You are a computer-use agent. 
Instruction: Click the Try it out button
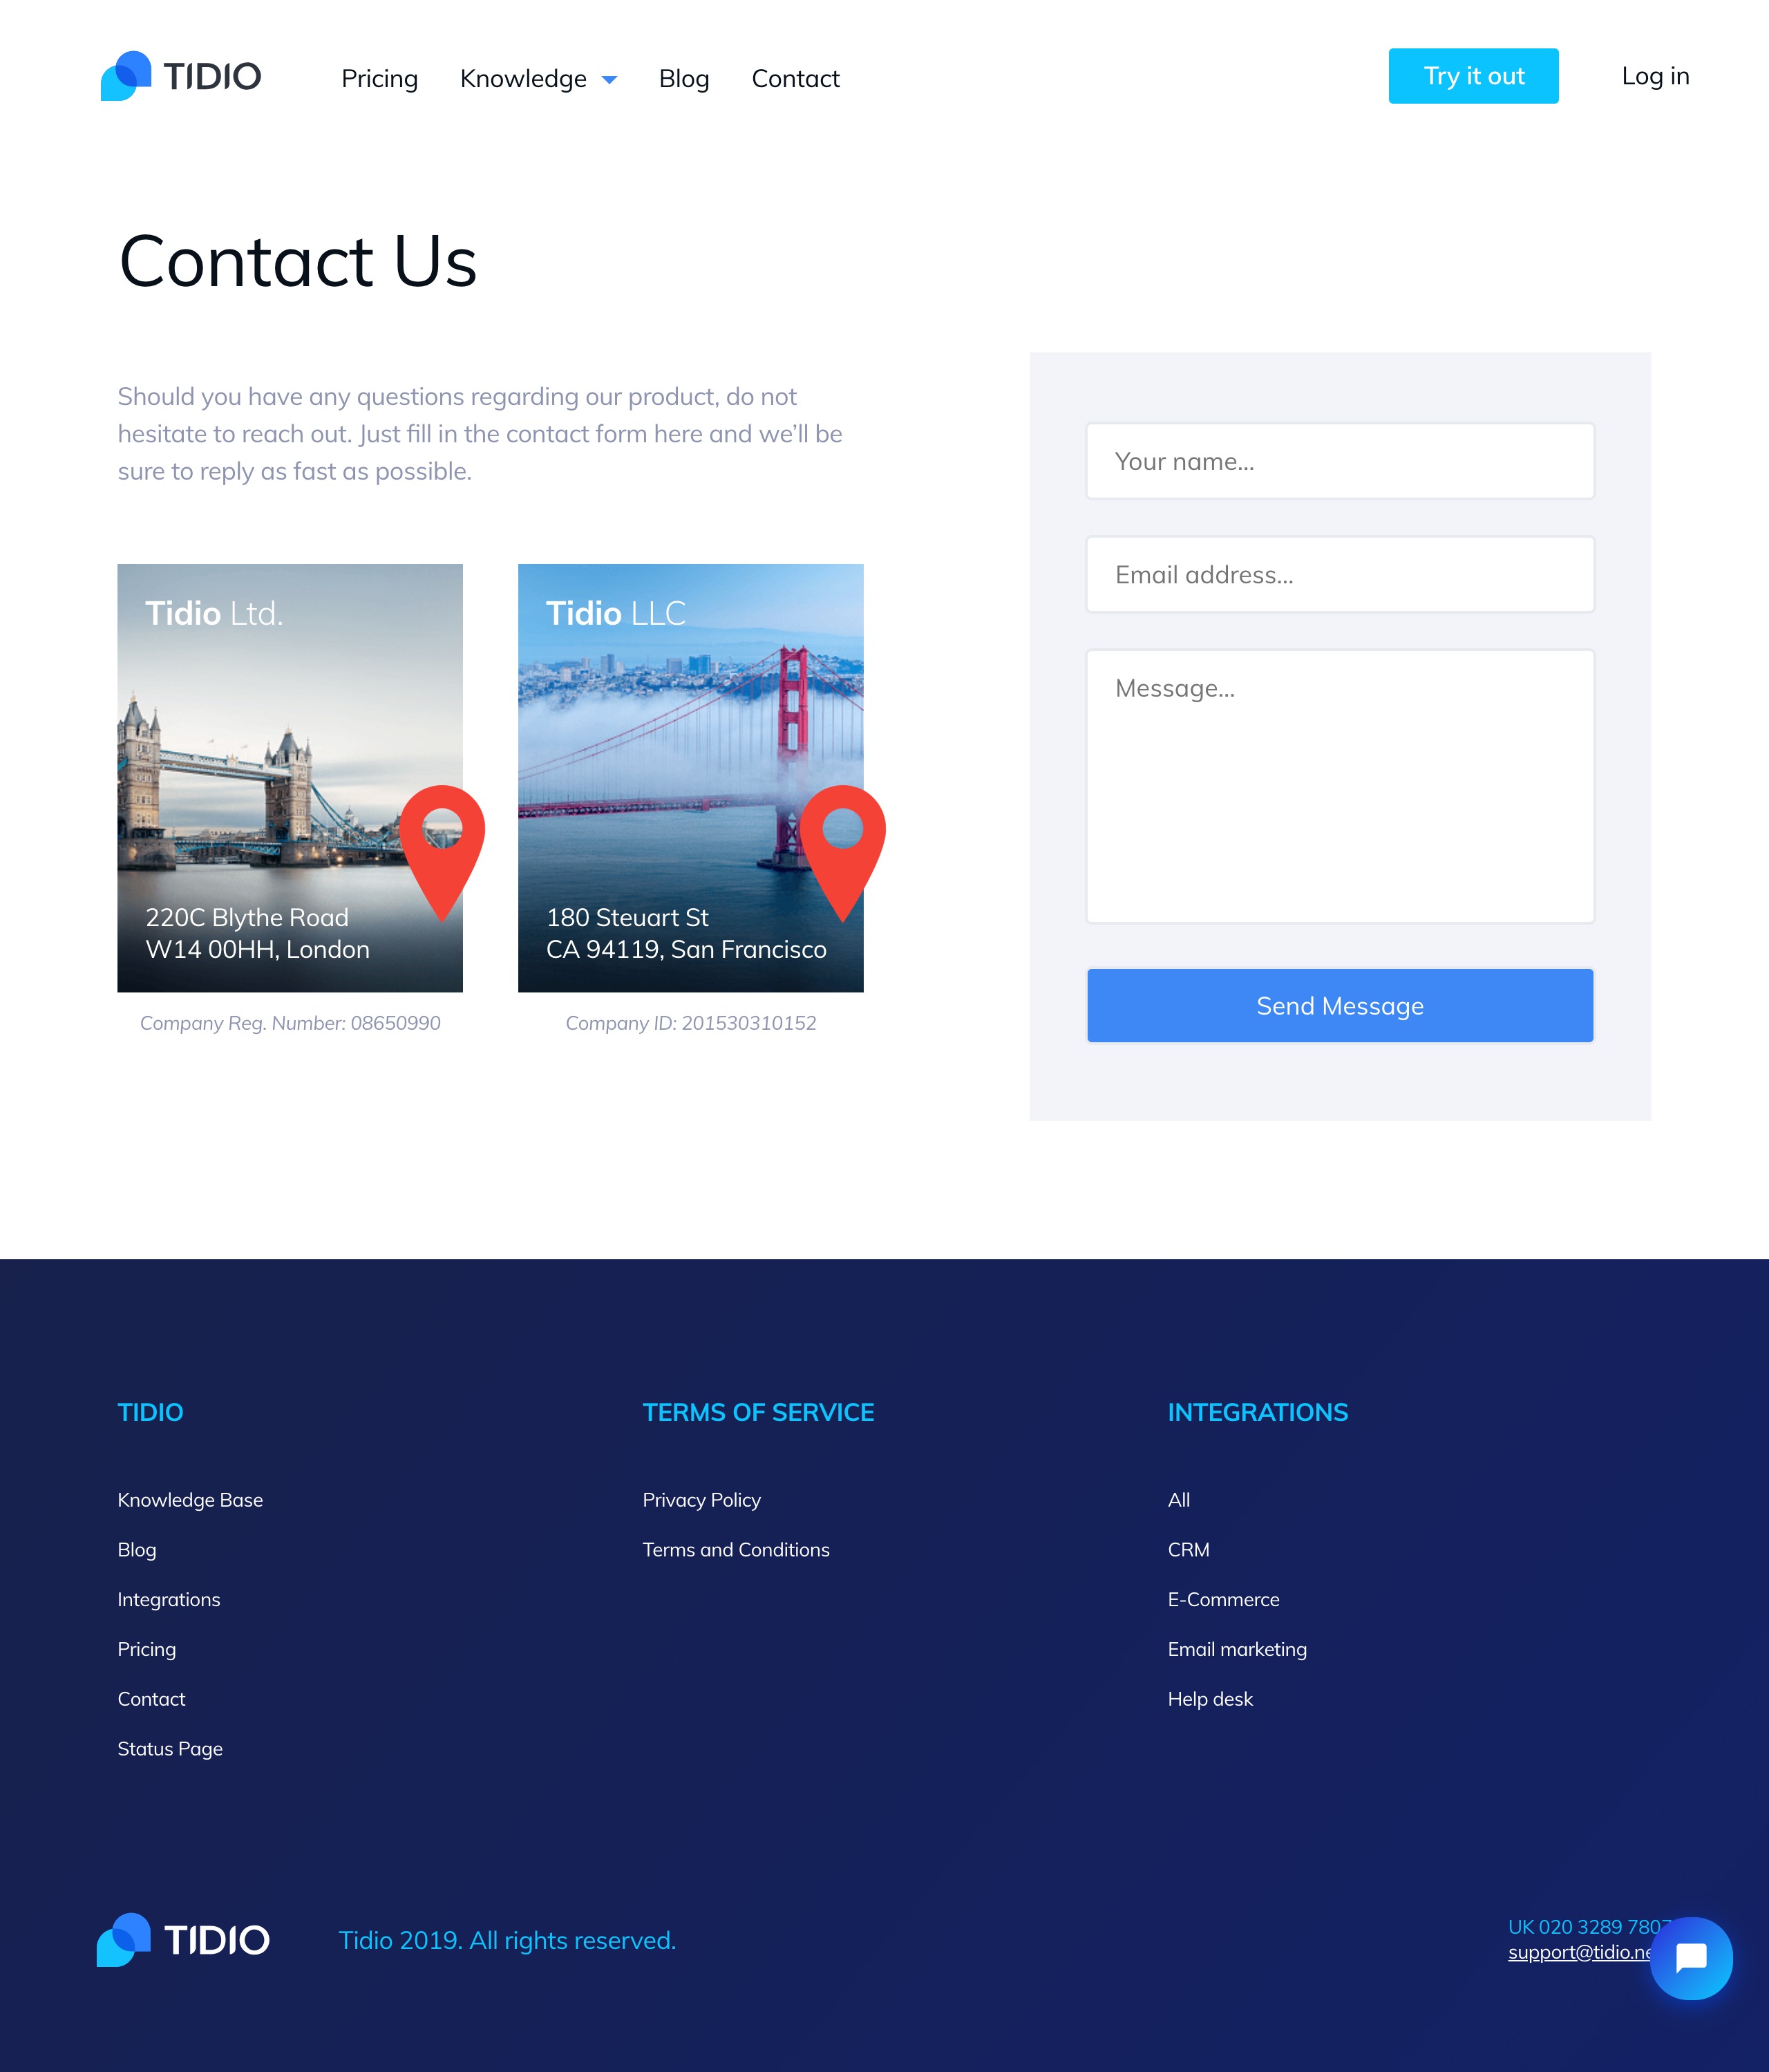(1474, 75)
